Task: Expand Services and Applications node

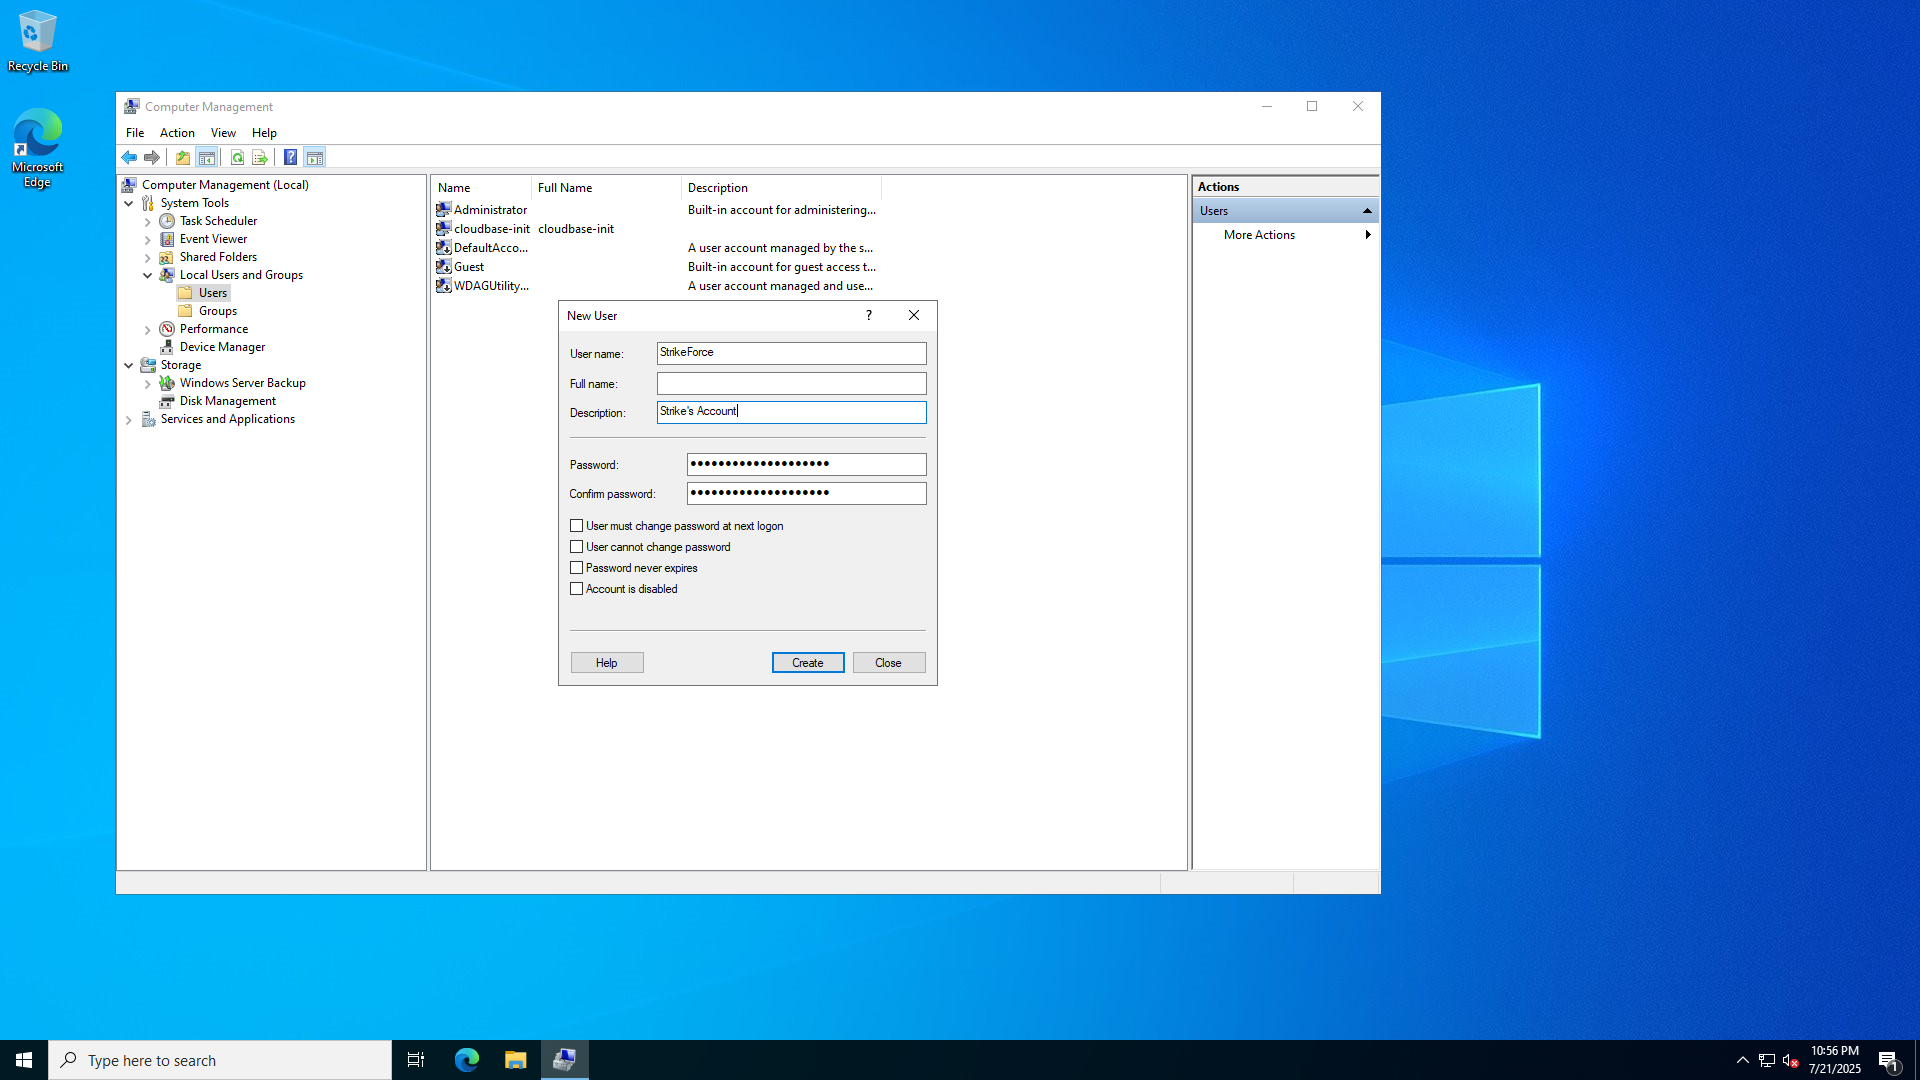Action: pyautogui.click(x=129, y=420)
